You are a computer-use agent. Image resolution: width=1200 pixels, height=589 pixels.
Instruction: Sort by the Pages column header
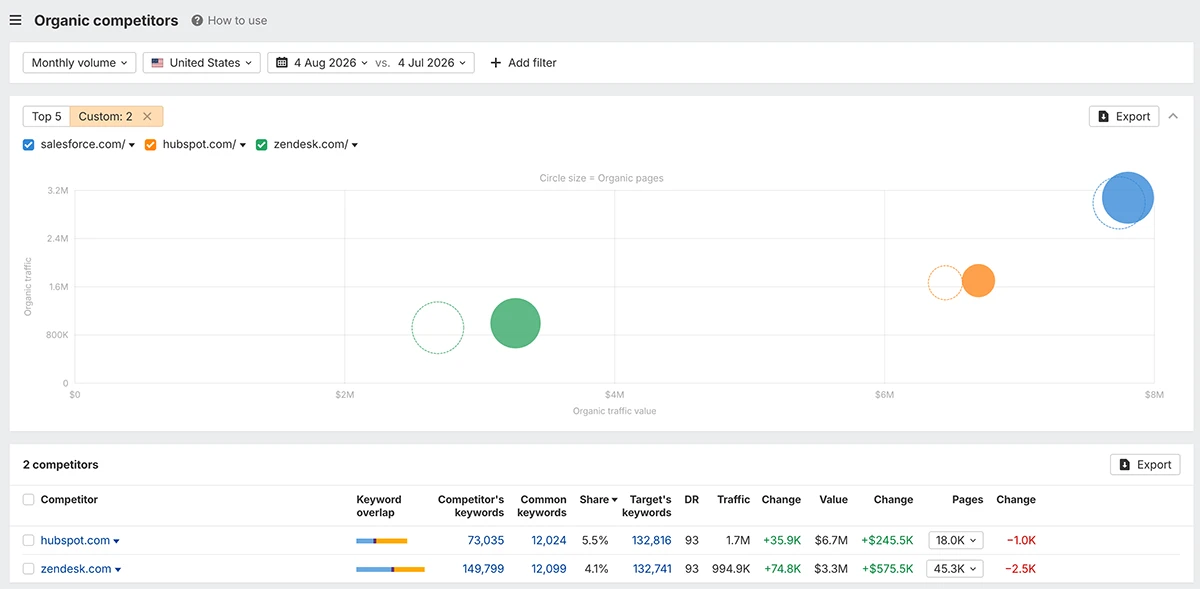(967, 499)
